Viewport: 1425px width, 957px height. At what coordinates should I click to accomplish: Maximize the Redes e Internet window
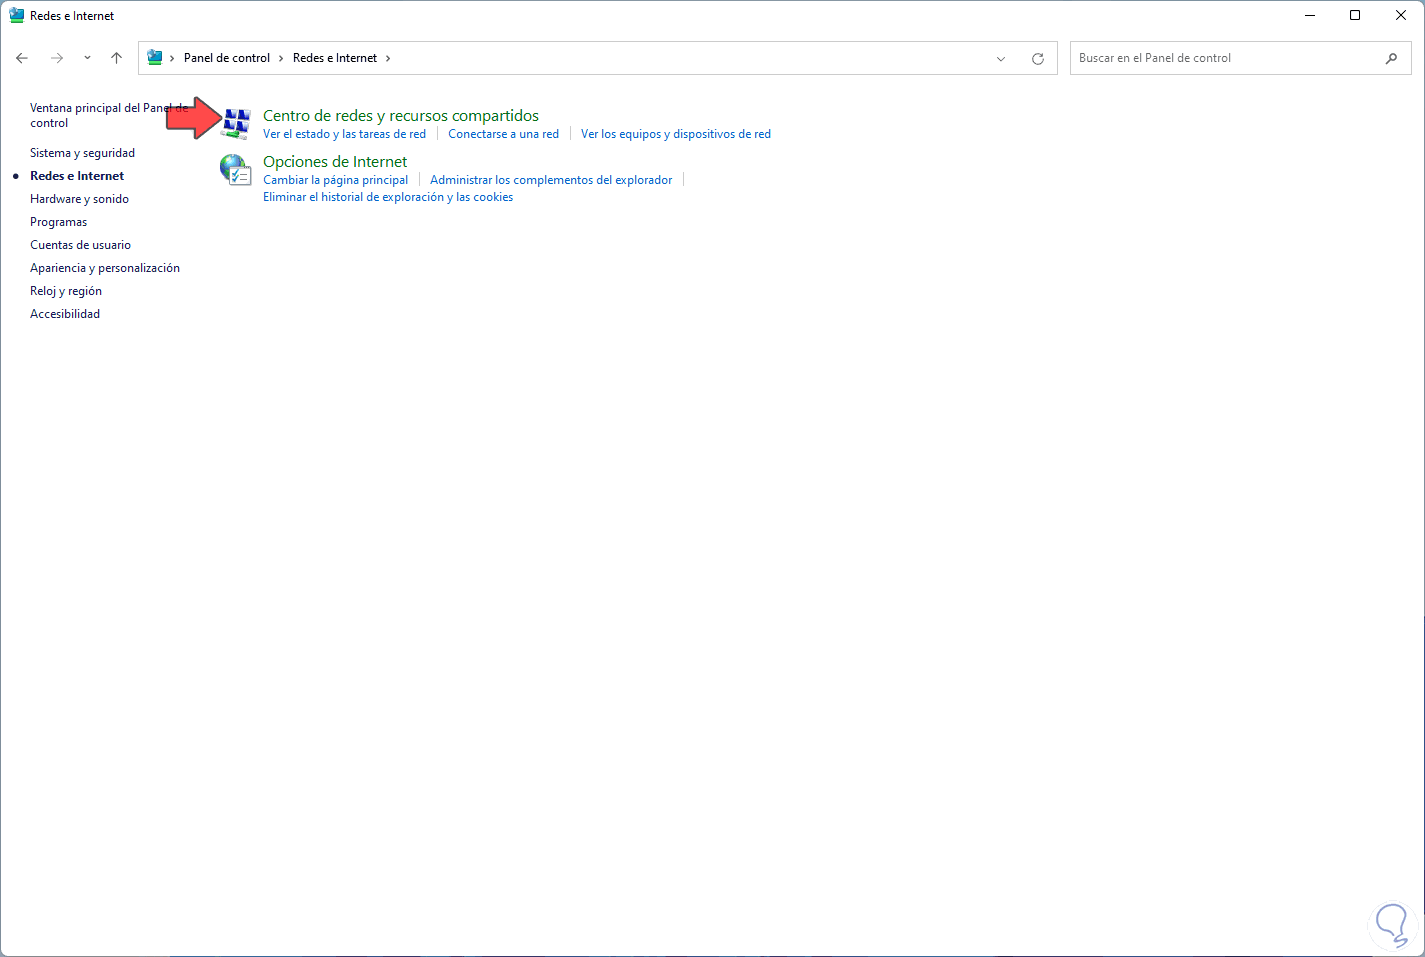[x=1355, y=15]
